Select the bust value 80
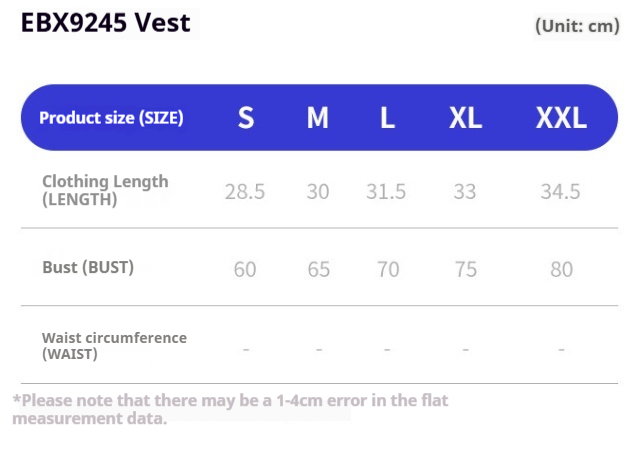This screenshot has height=462, width=633. click(561, 269)
